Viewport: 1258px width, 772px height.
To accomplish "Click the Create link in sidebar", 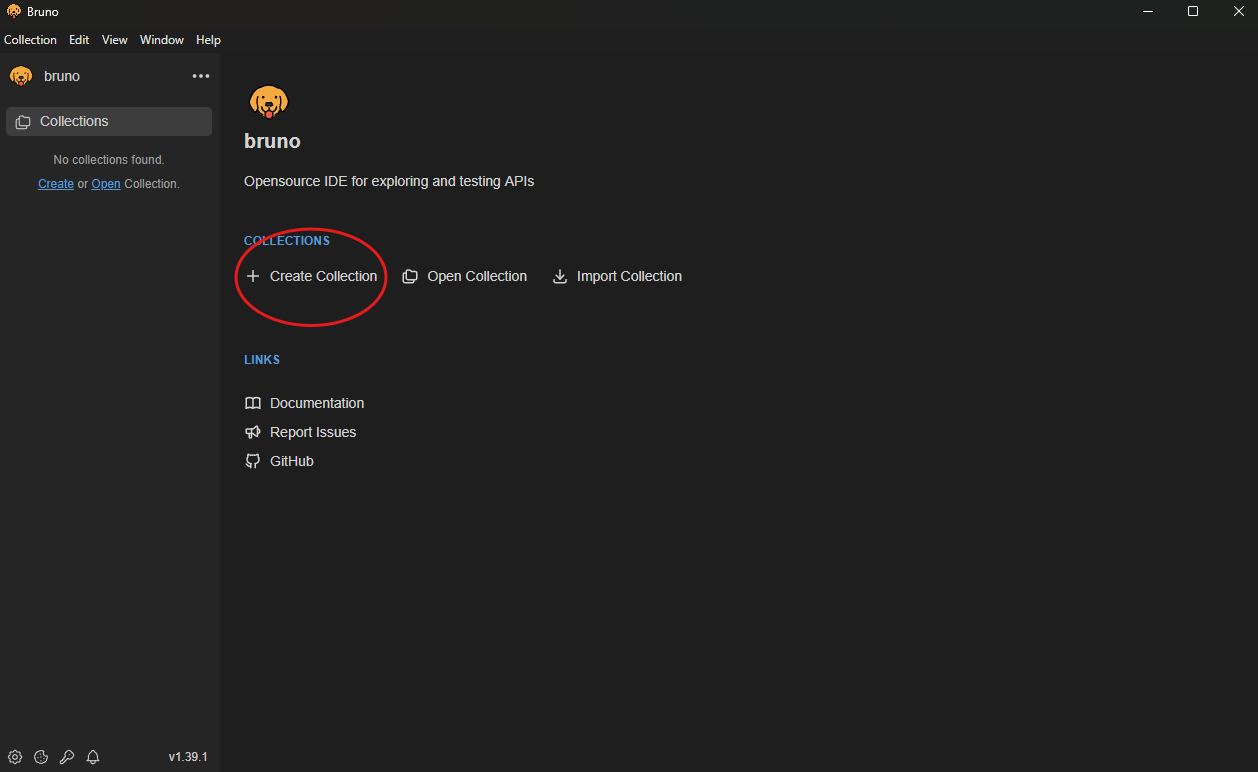I will point(56,184).
